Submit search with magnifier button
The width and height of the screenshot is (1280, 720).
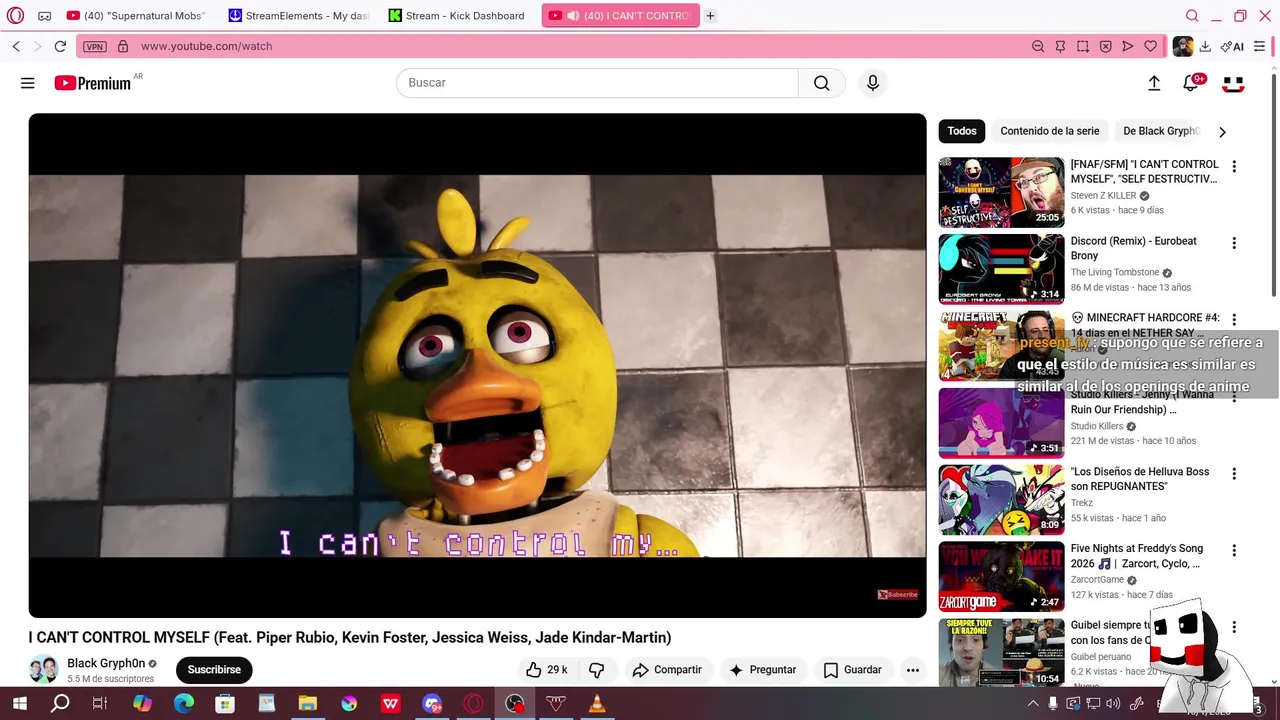coord(822,83)
